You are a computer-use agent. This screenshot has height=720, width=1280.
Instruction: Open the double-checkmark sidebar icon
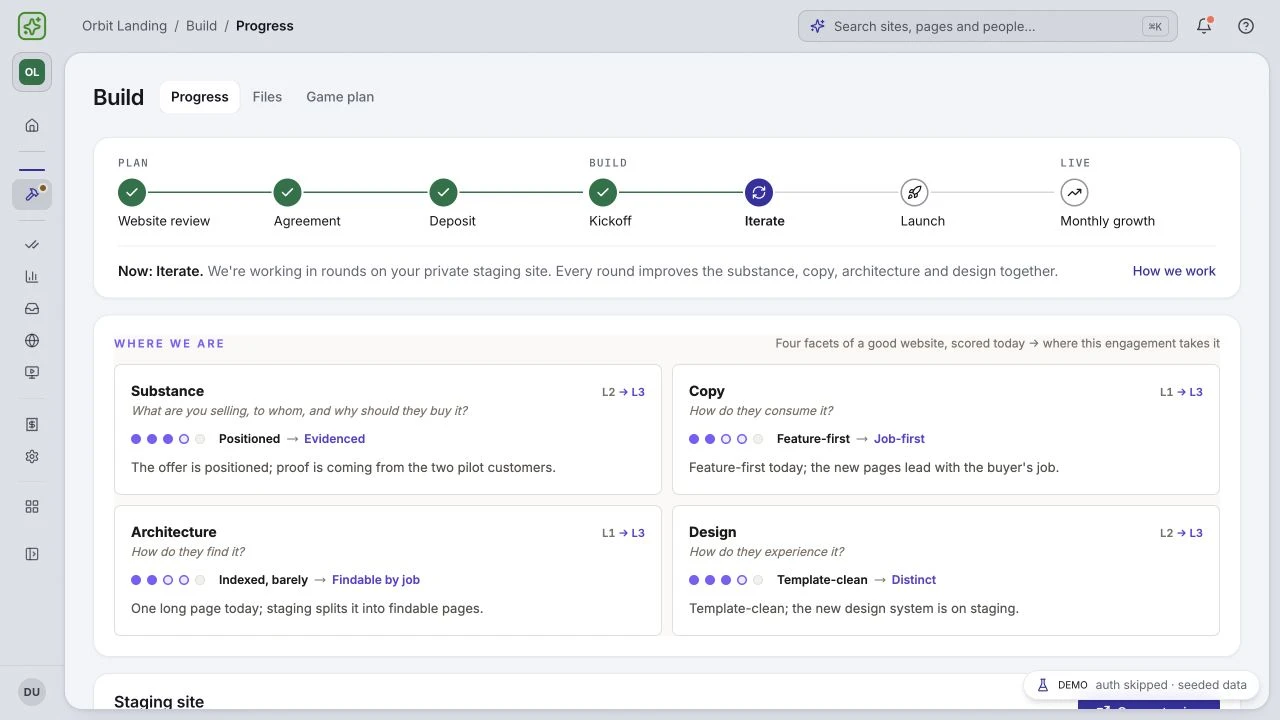[x=32, y=244]
